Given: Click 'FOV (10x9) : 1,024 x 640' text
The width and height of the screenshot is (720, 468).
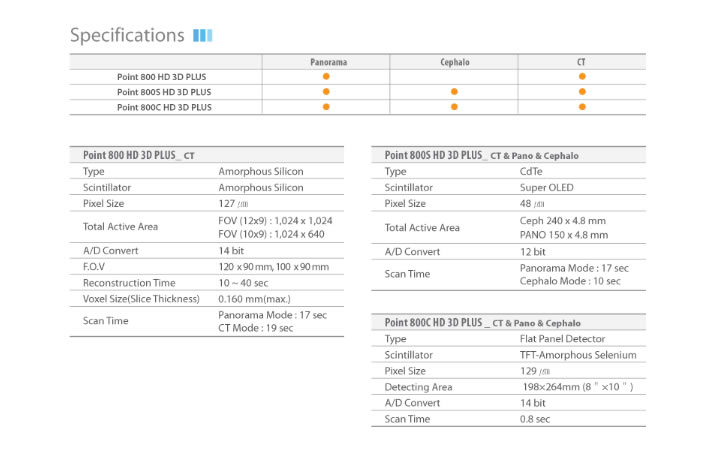Looking at the screenshot, I should click(271, 234).
